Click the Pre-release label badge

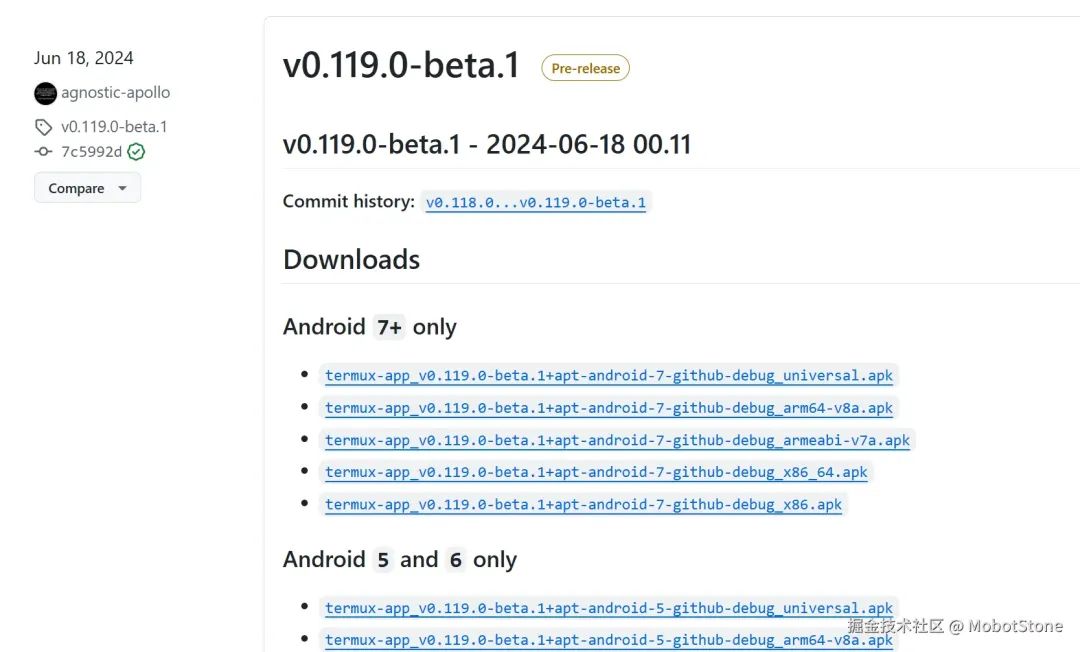[x=585, y=68]
